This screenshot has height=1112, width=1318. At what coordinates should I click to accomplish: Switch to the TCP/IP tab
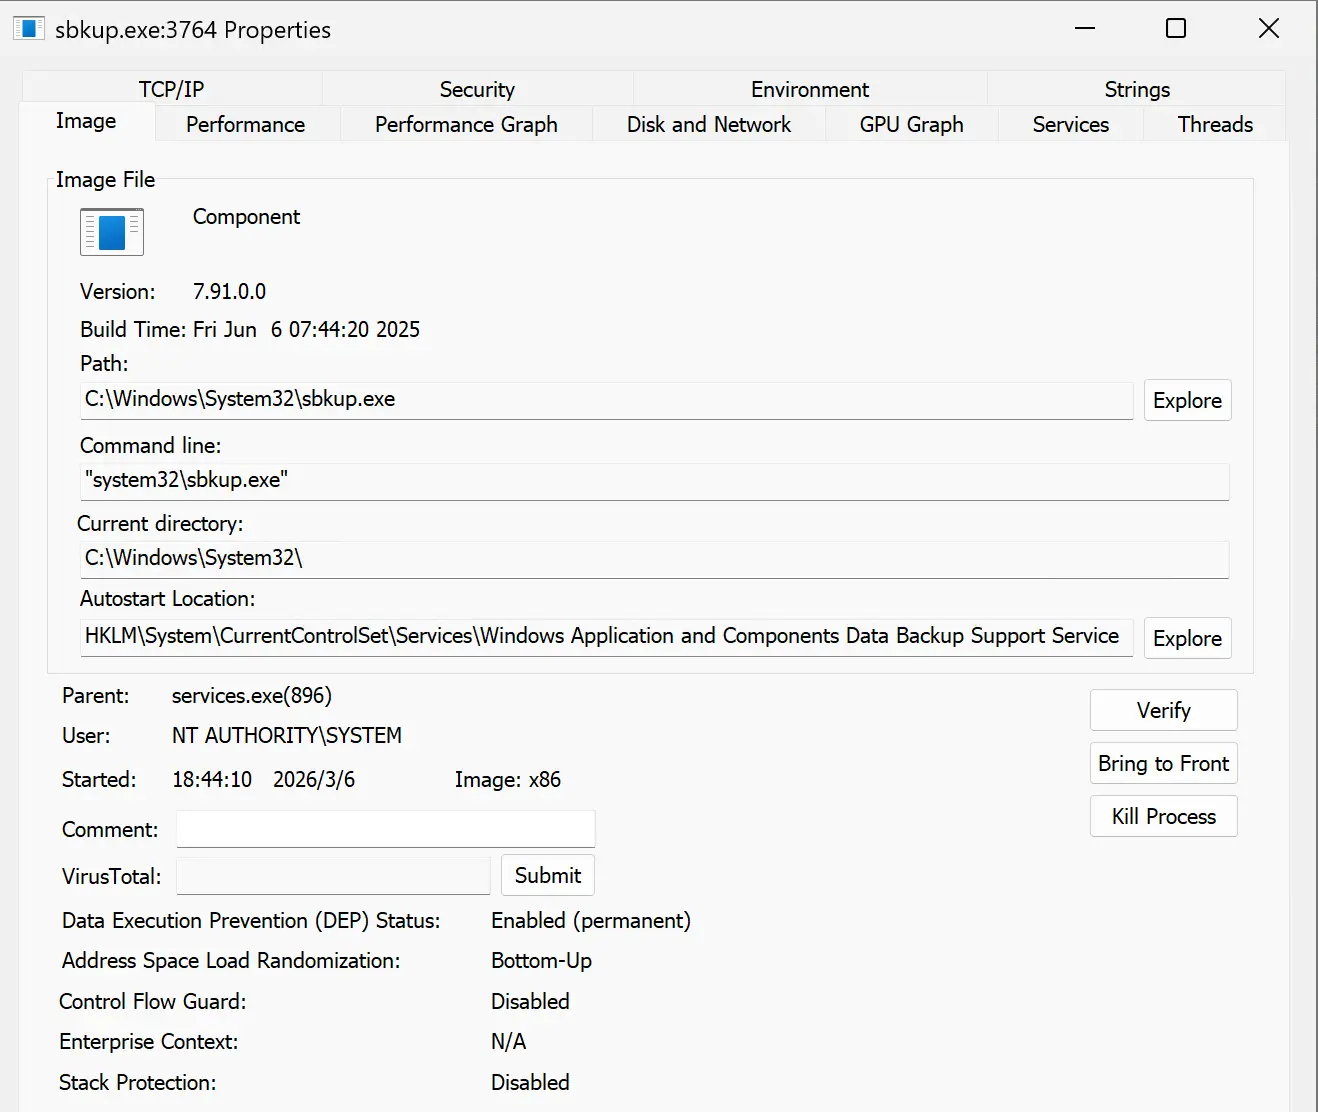tap(171, 89)
